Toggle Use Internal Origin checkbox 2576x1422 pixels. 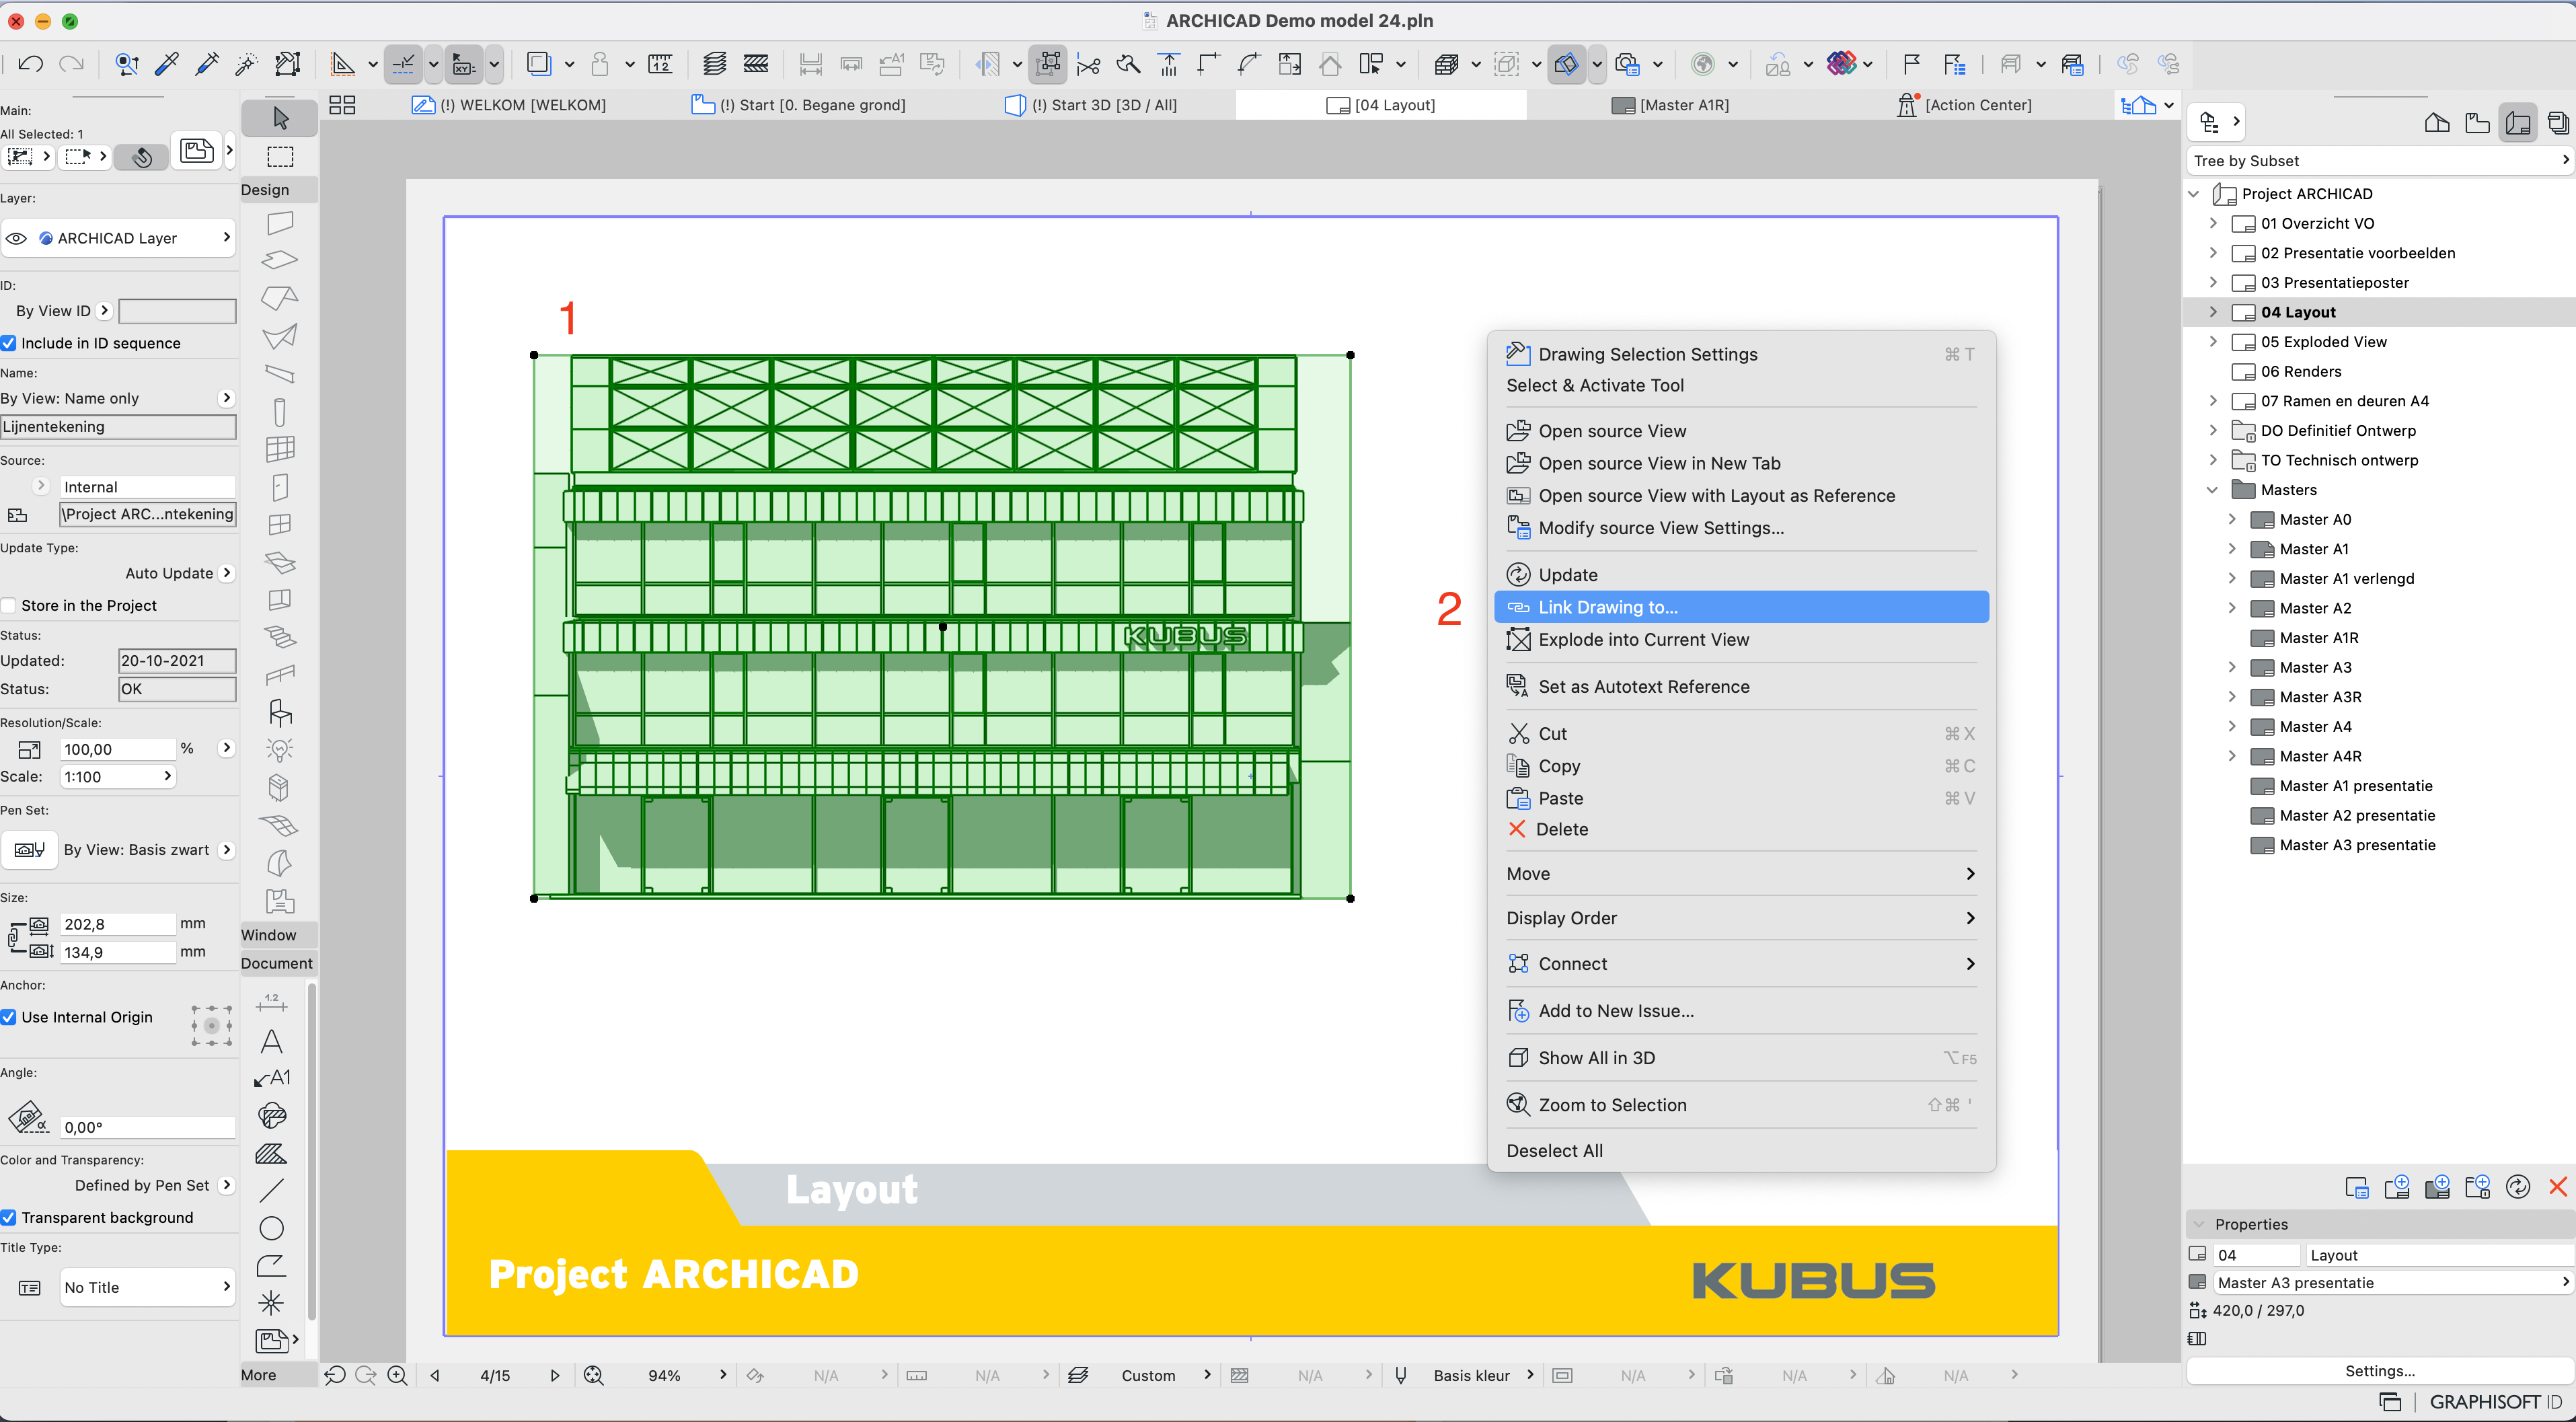pyautogui.click(x=9, y=1017)
